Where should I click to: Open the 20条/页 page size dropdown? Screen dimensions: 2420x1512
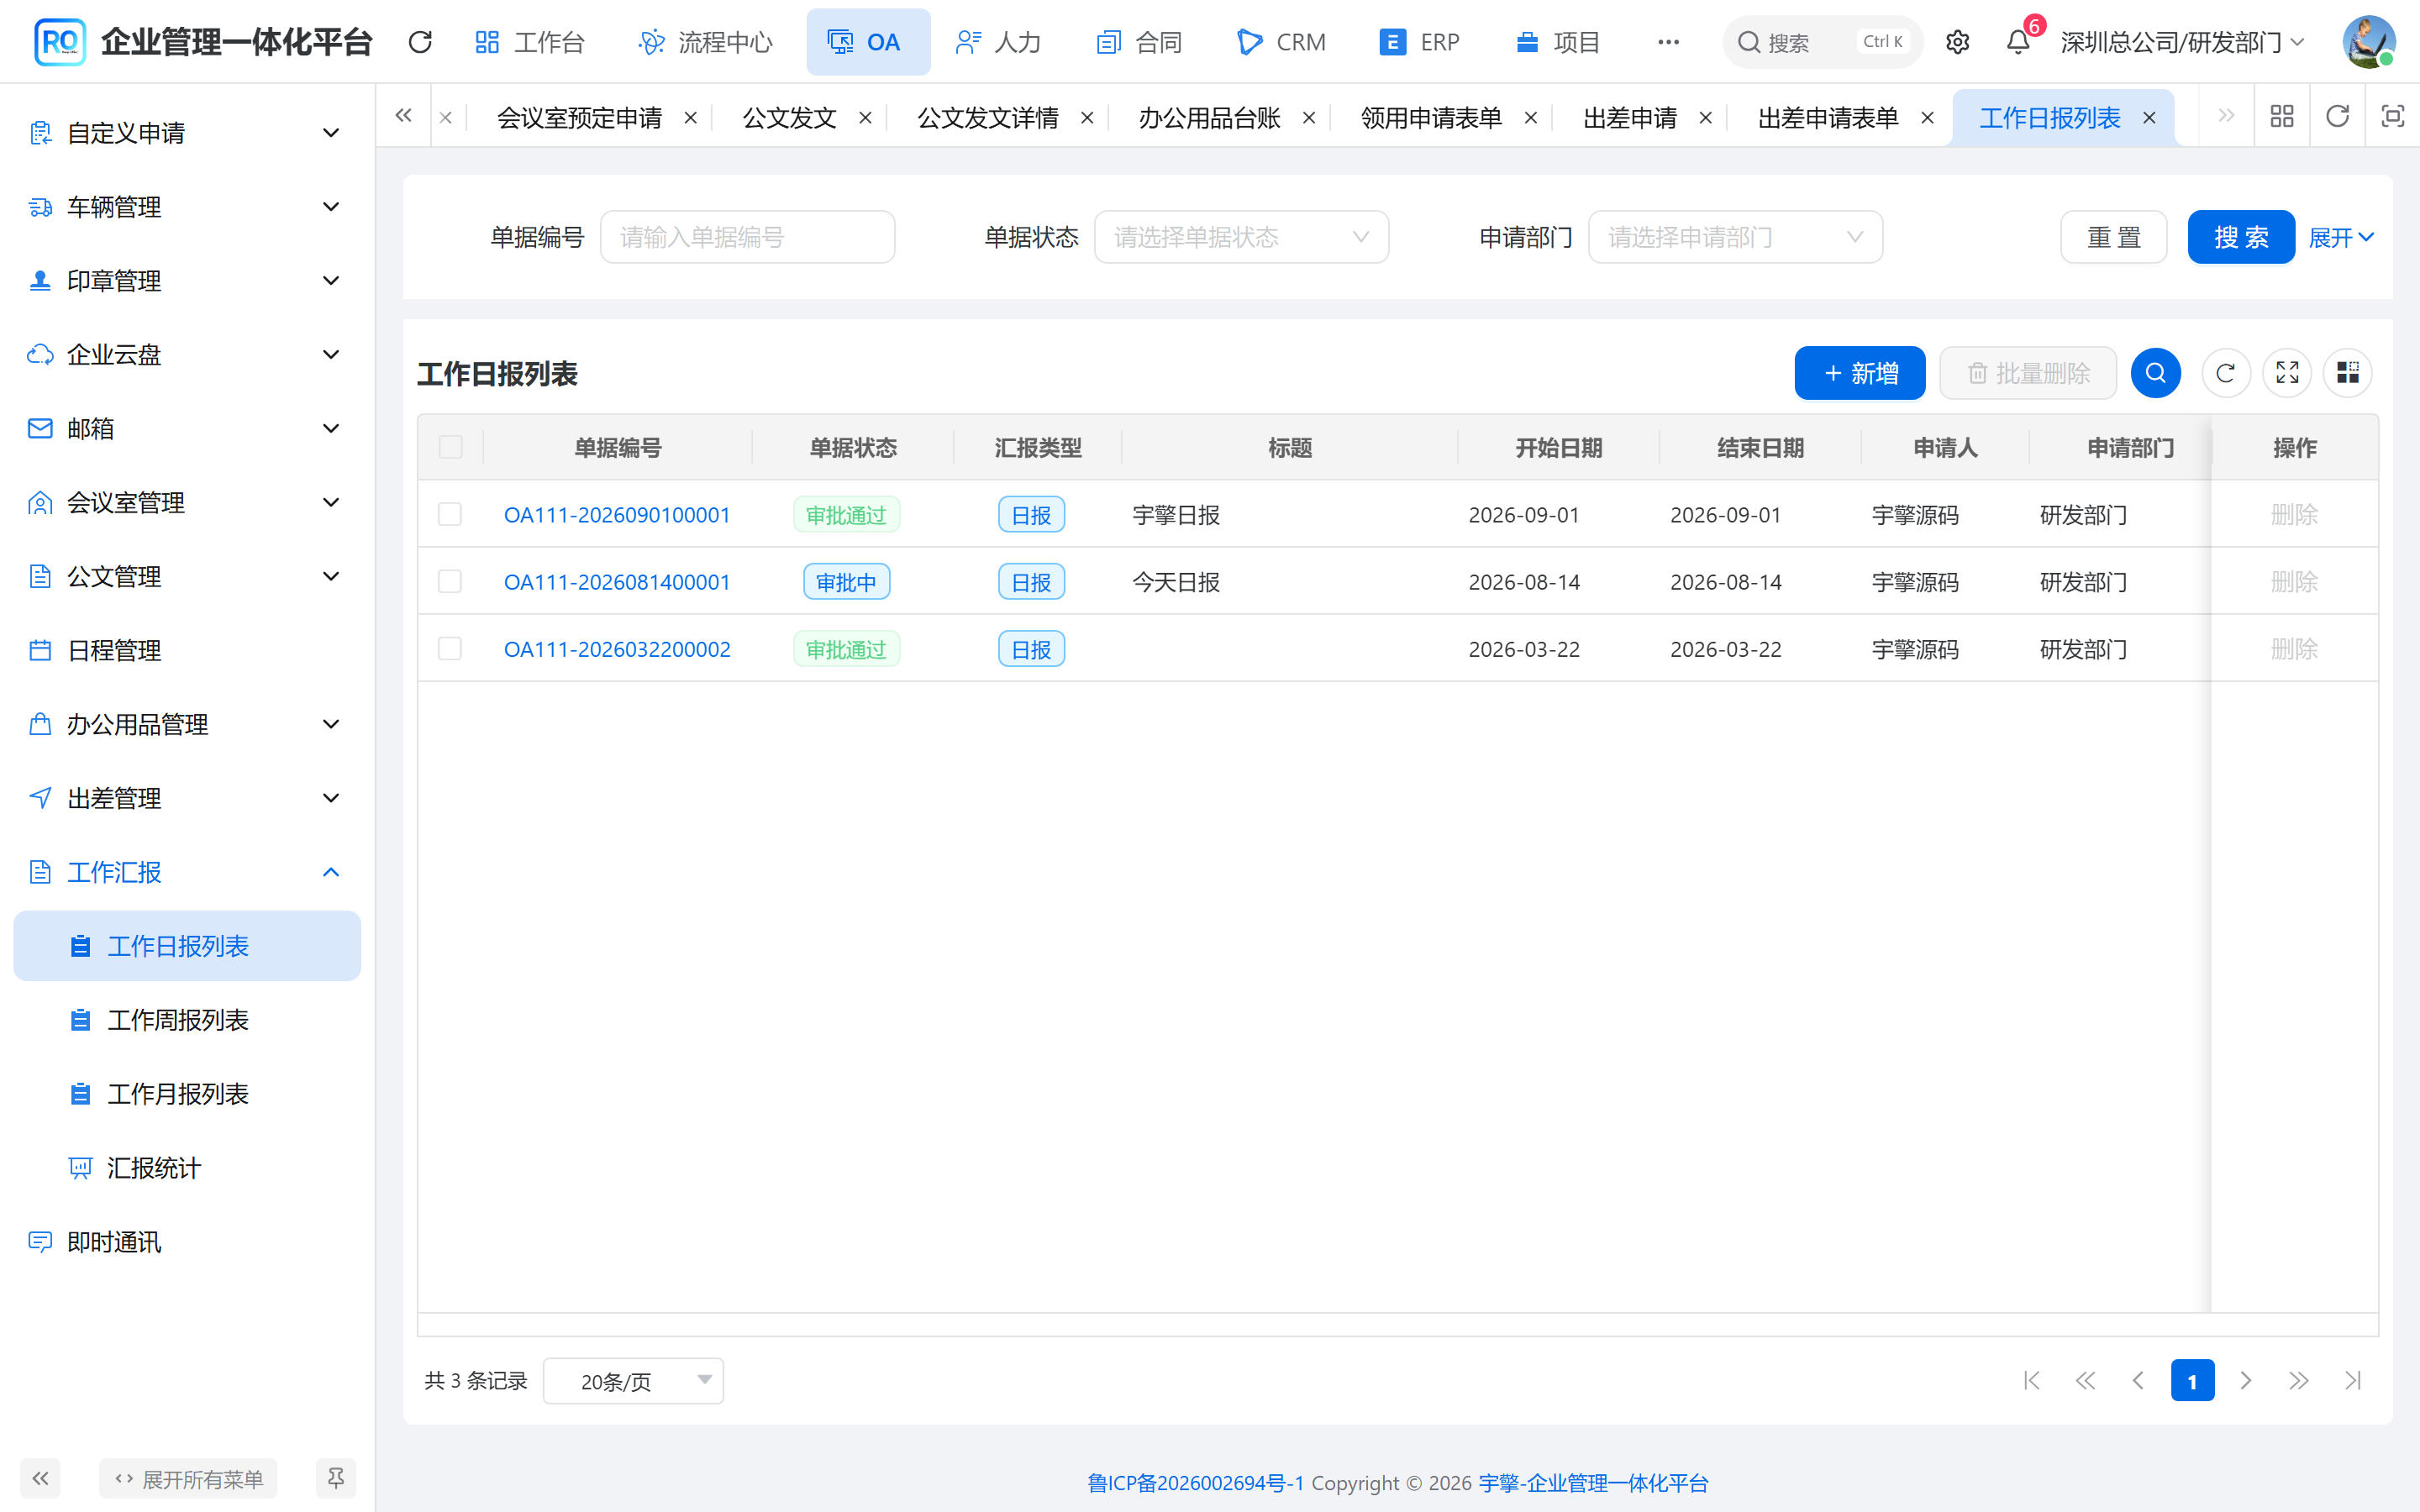point(633,1381)
